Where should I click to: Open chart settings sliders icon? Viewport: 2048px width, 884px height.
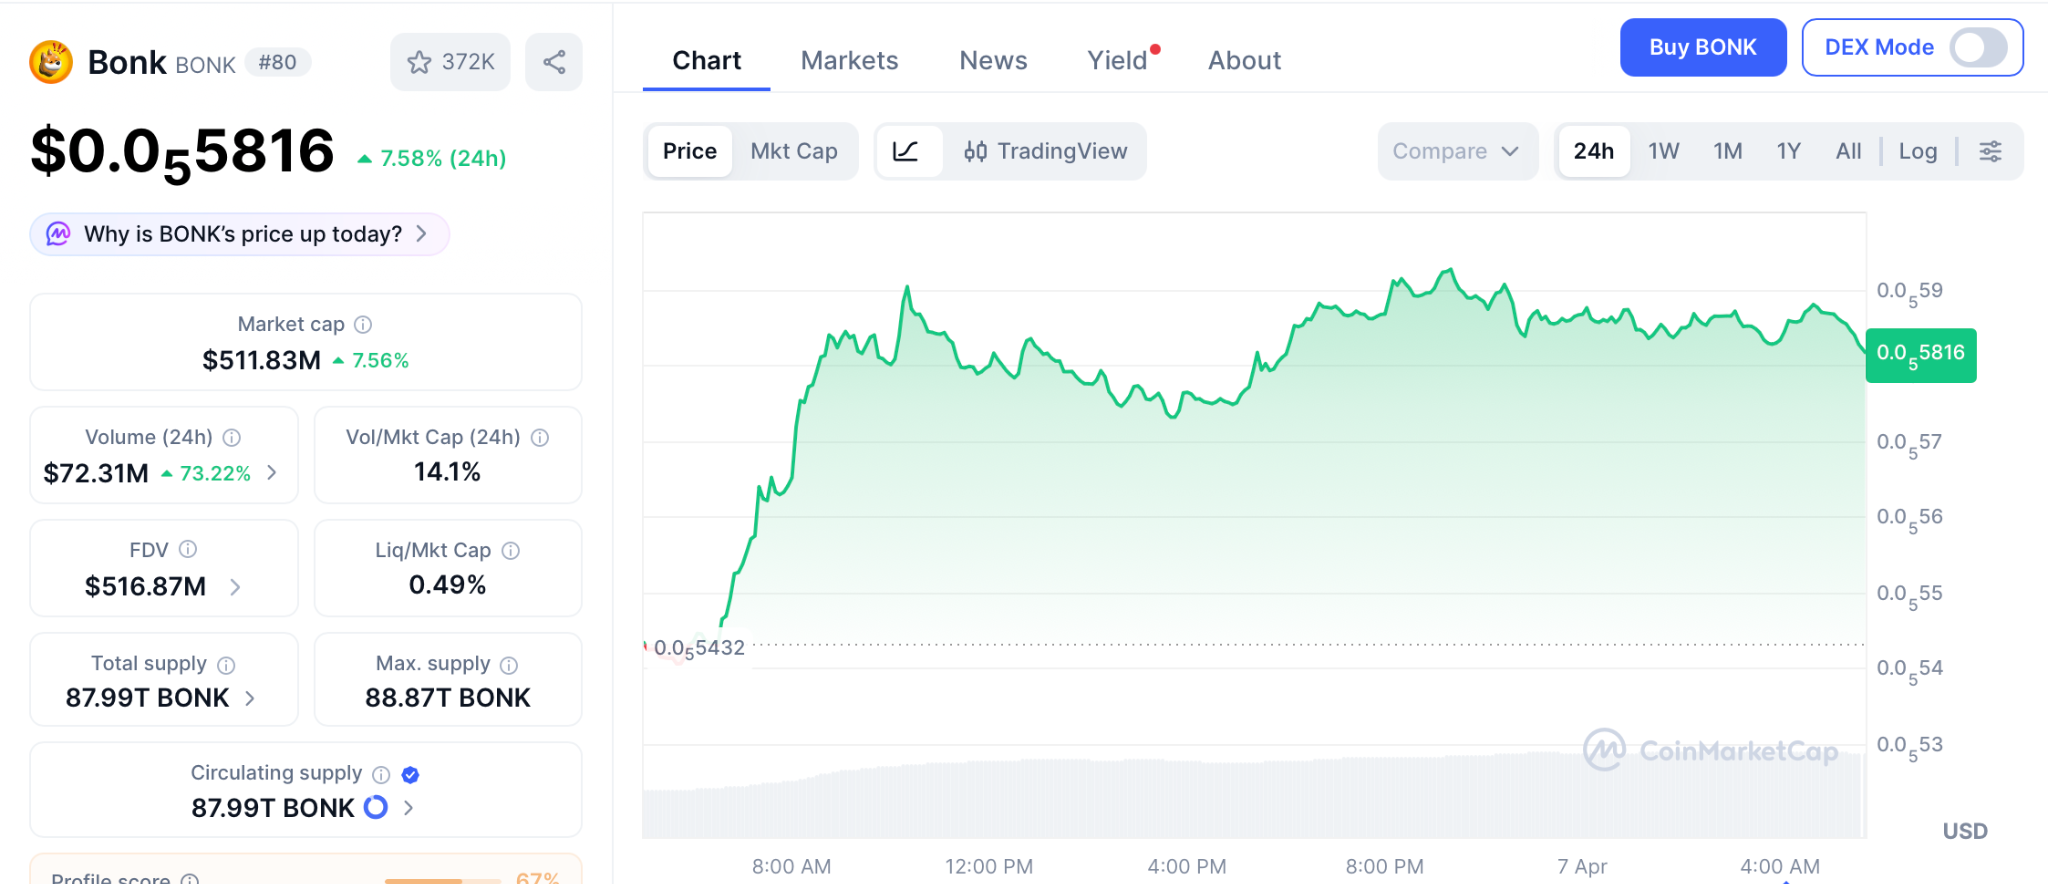pos(1990,151)
